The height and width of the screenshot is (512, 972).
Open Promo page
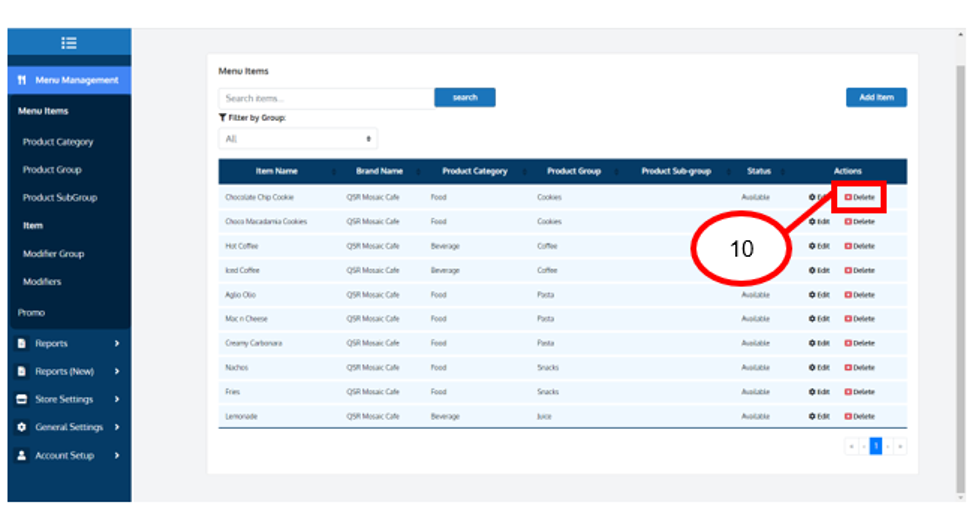(x=31, y=312)
